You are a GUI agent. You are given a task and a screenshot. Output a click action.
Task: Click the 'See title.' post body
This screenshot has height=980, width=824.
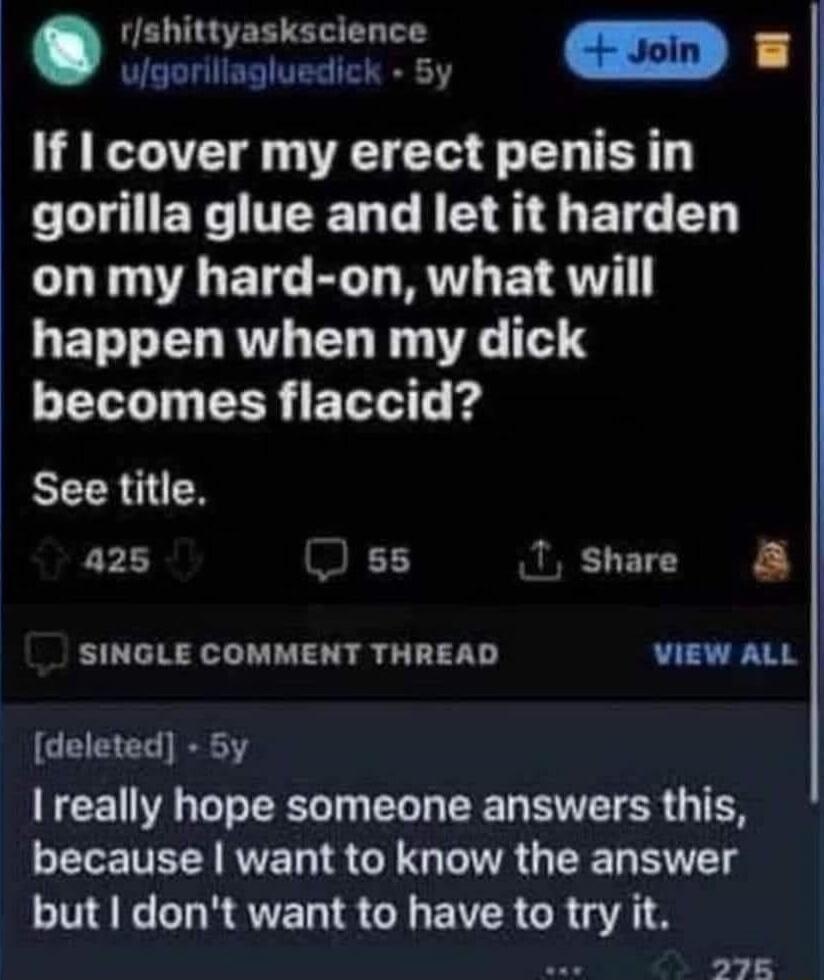(x=119, y=489)
